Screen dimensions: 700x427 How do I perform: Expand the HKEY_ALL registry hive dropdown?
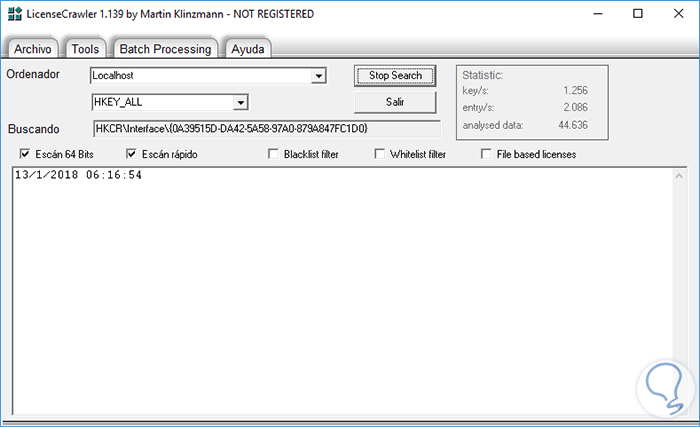coord(240,103)
